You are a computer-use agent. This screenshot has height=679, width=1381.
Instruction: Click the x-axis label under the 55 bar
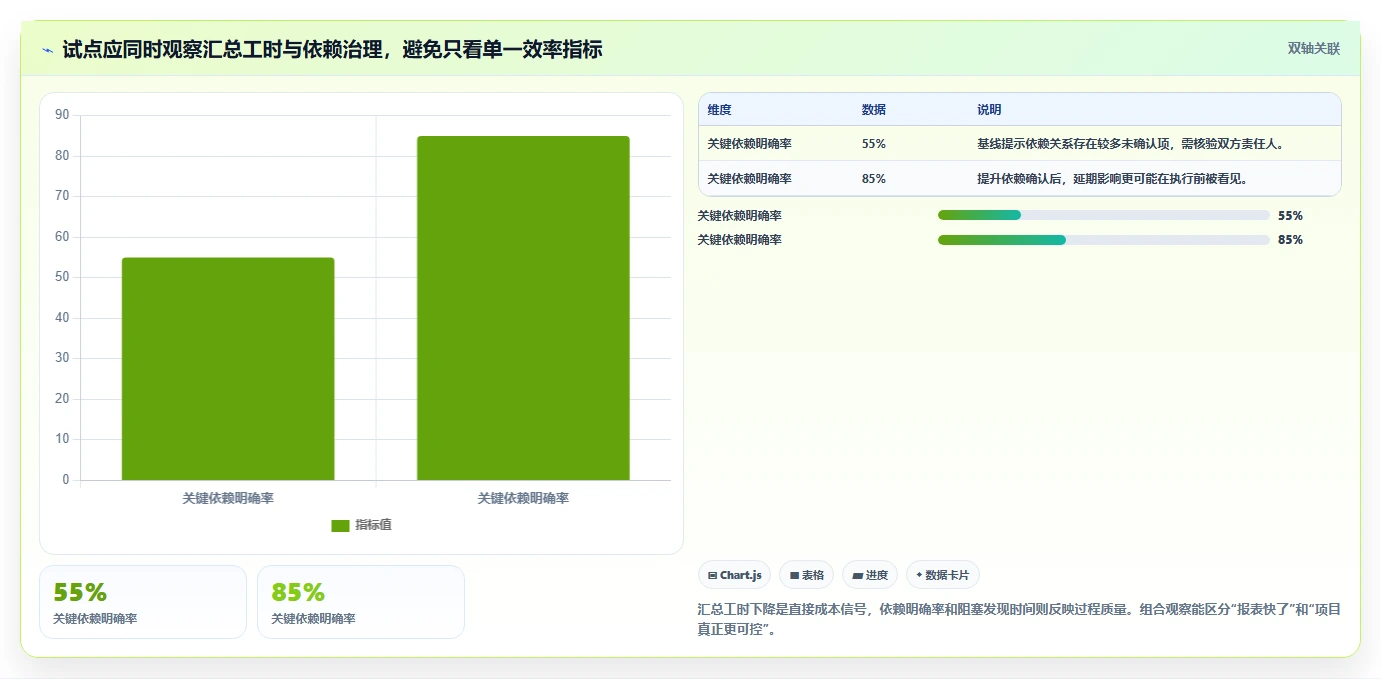(x=228, y=498)
